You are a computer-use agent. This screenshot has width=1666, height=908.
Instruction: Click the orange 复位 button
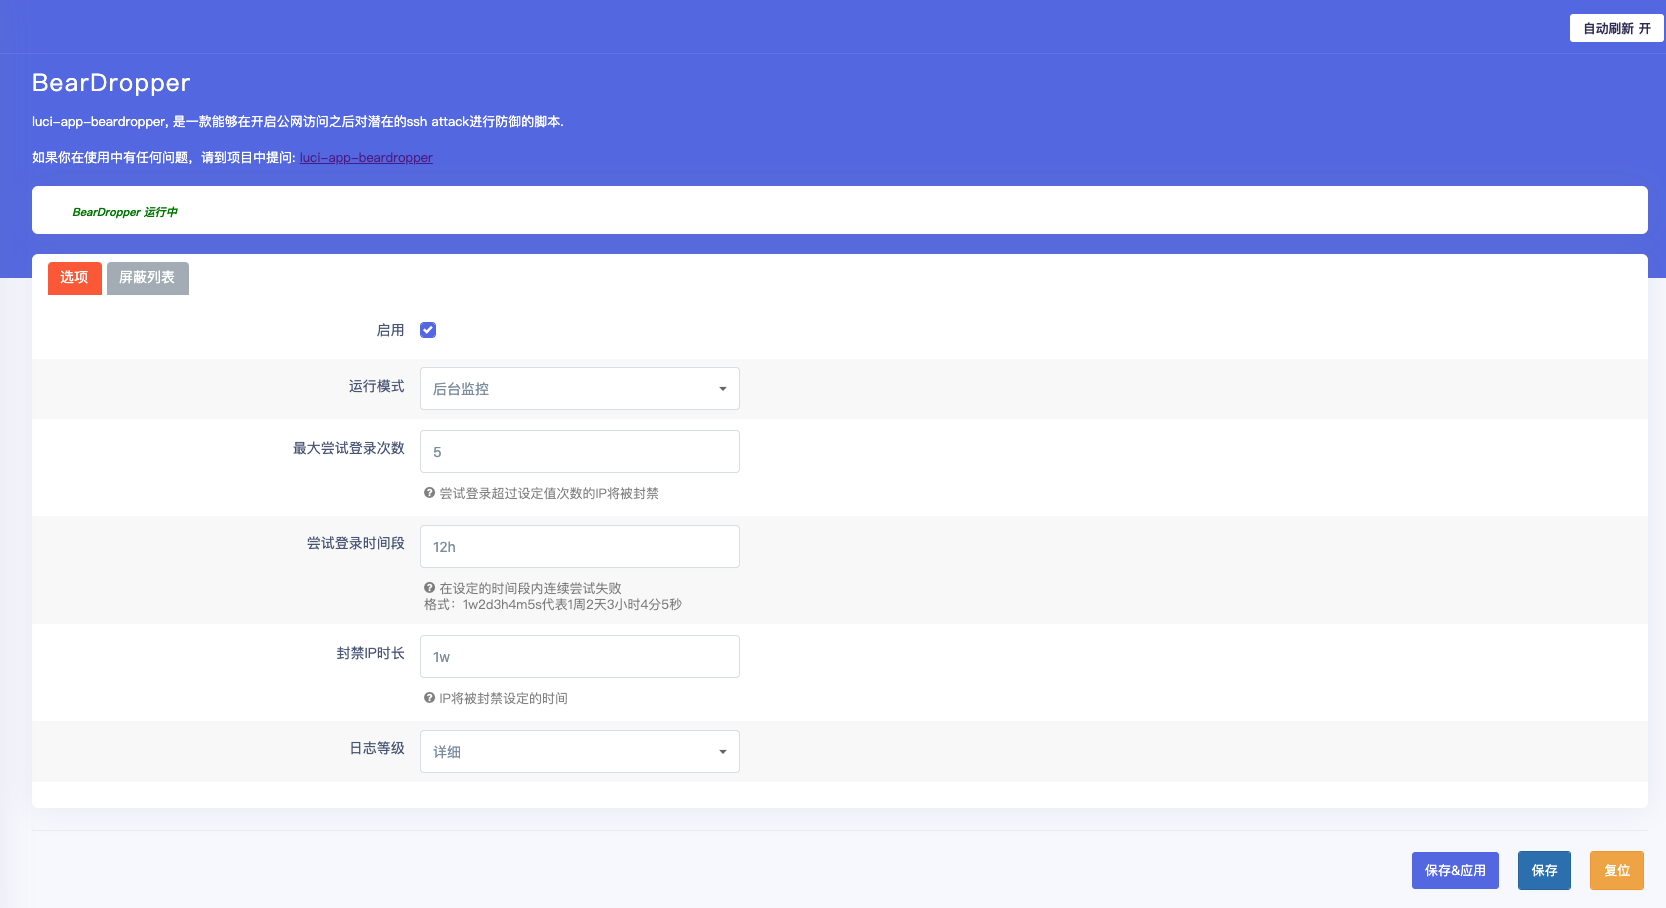tap(1617, 870)
